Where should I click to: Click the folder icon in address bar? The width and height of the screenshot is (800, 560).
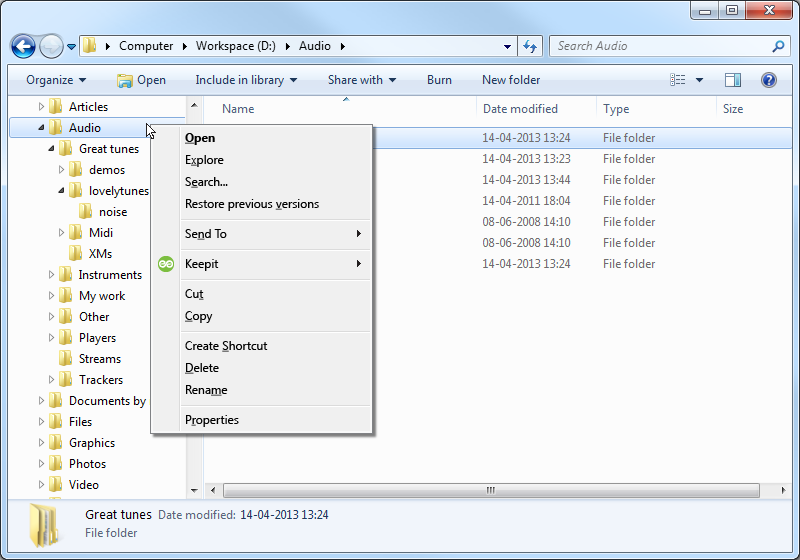(90, 45)
